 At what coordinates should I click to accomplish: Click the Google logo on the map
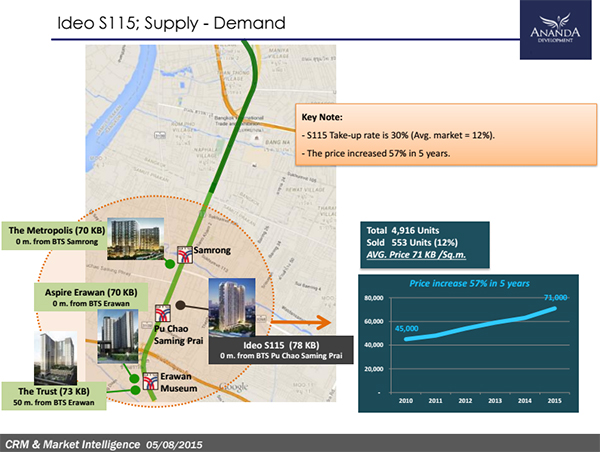pos(229,387)
